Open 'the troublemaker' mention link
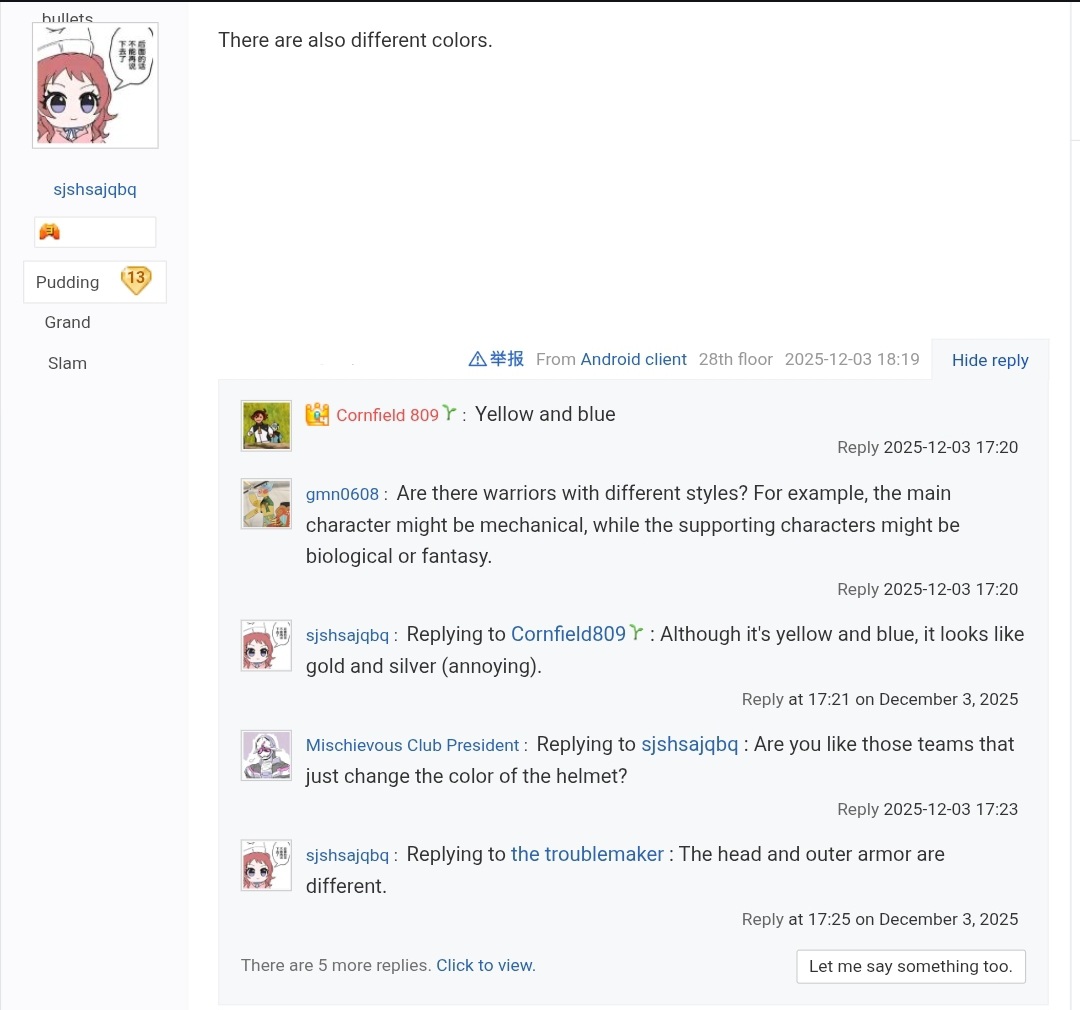 click(x=587, y=854)
